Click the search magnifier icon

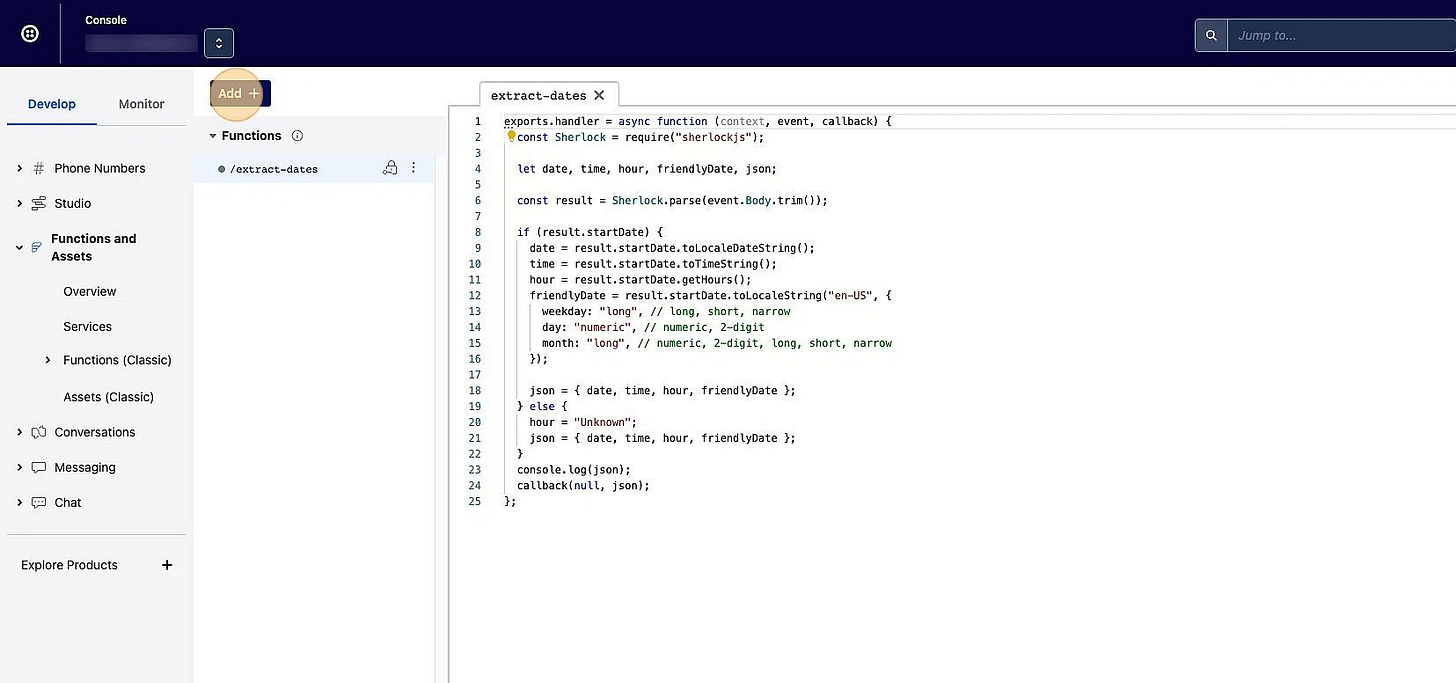tap(1211, 35)
